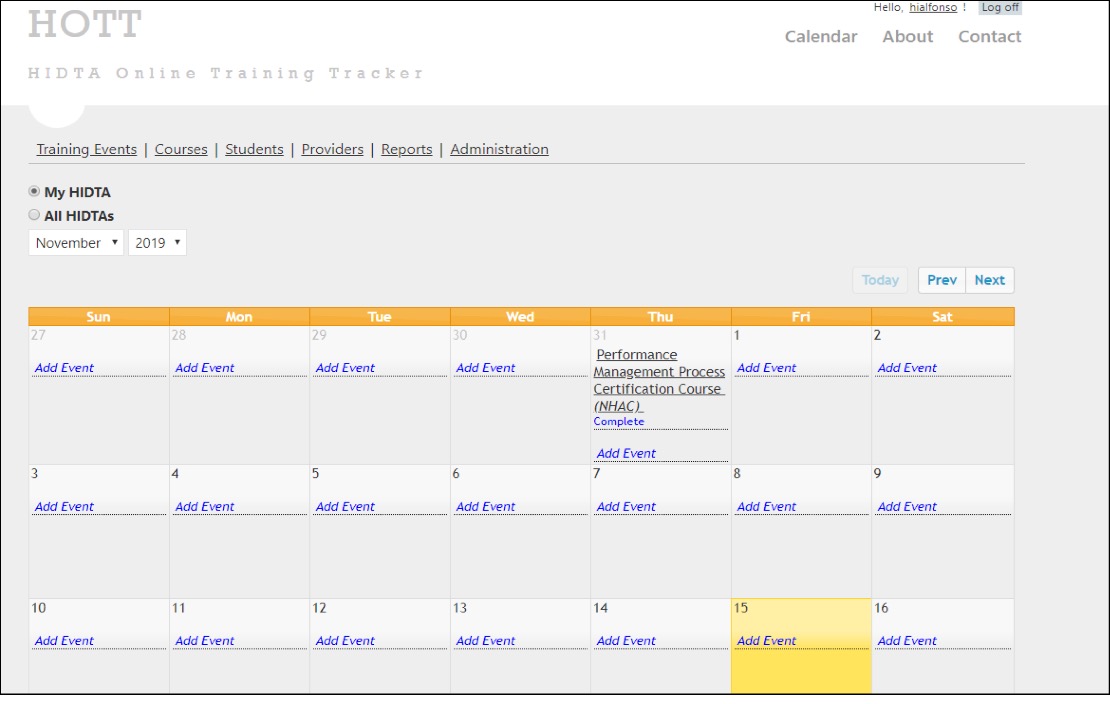1110x704 pixels.
Task: Open the November month dropdown
Action: pyautogui.click(x=76, y=243)
